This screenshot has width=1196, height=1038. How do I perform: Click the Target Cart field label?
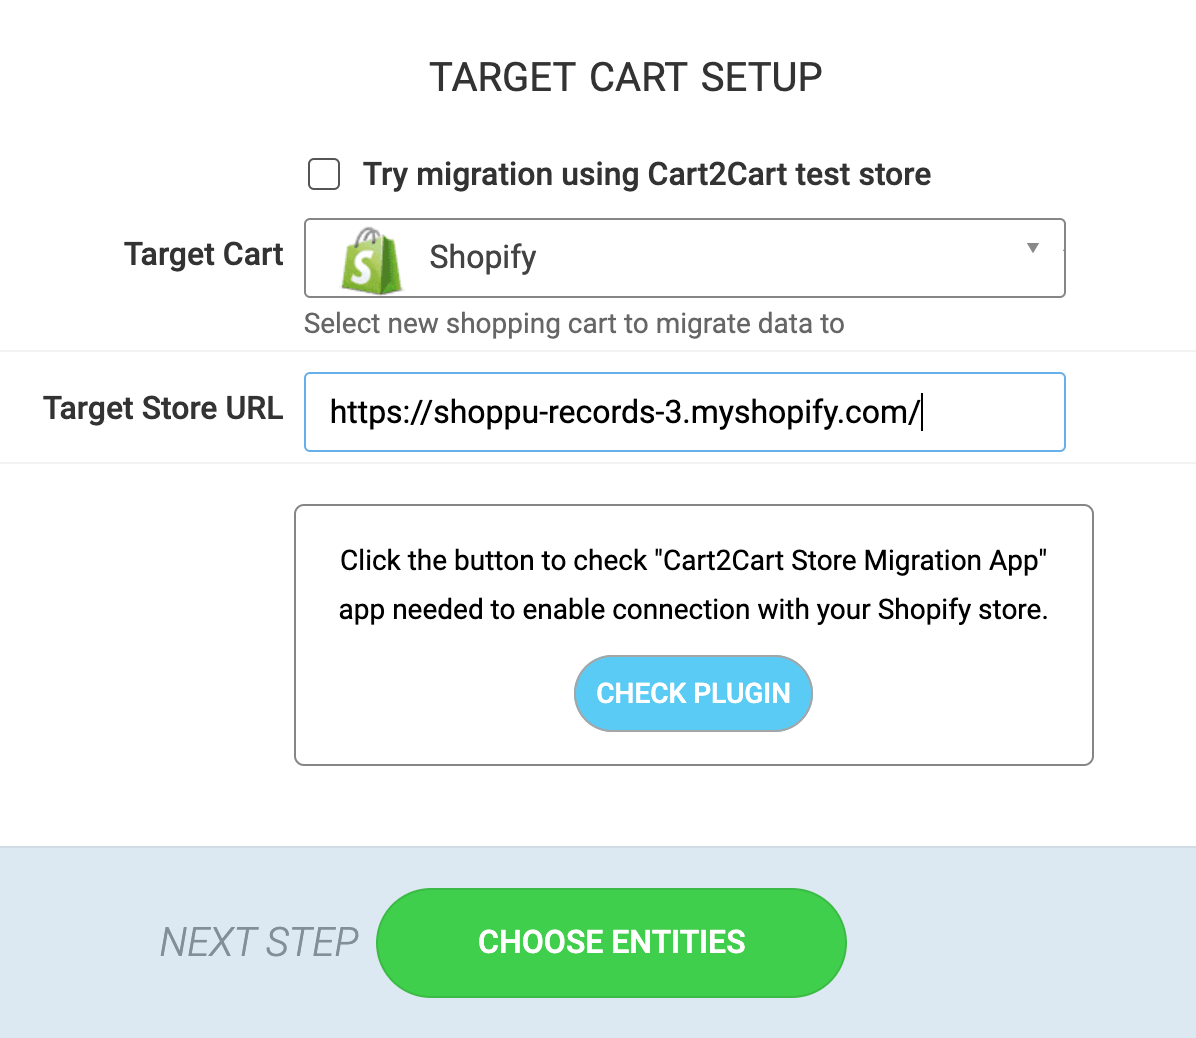point(203,255)
